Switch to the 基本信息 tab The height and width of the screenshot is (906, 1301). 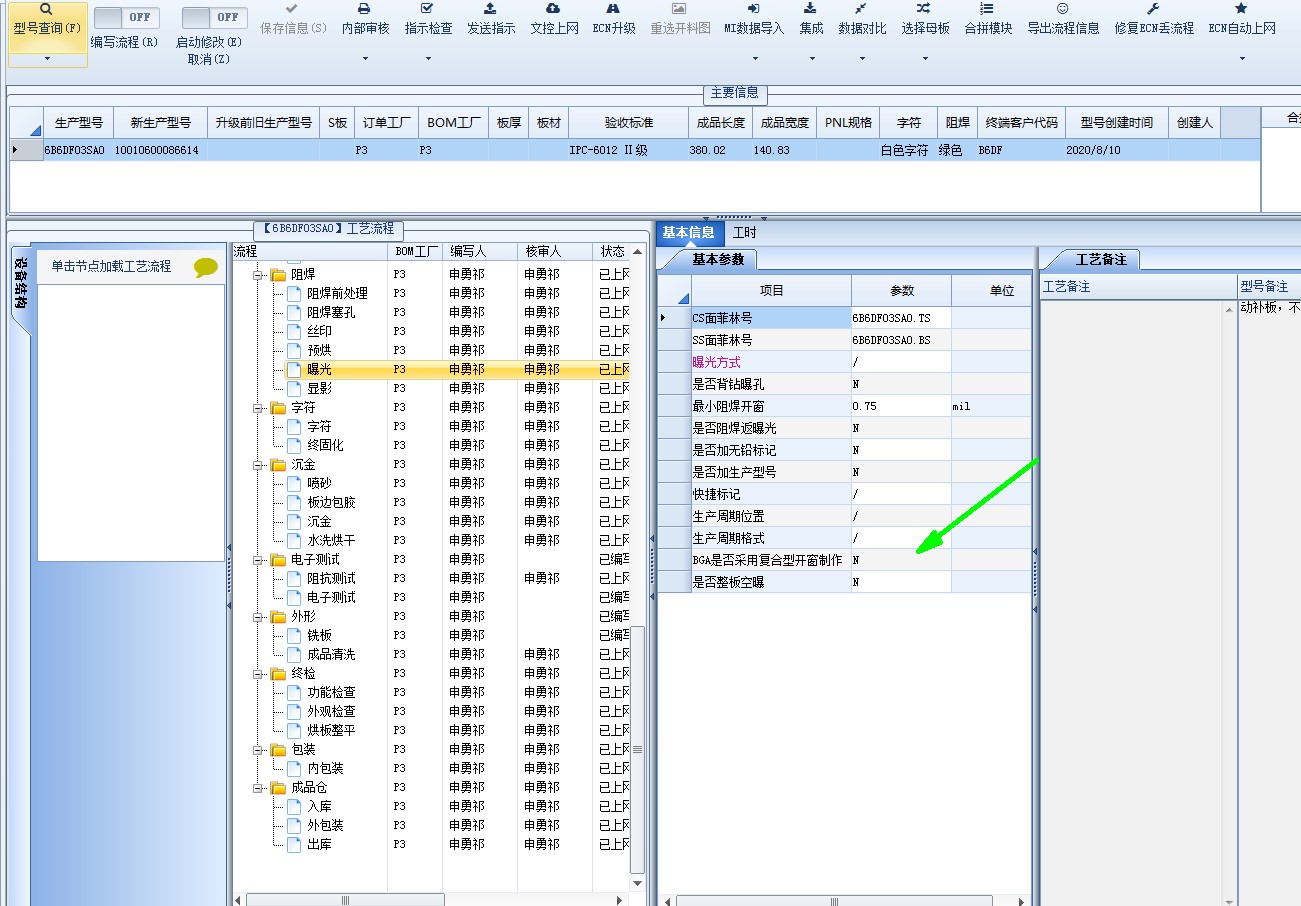click(688, 232)
